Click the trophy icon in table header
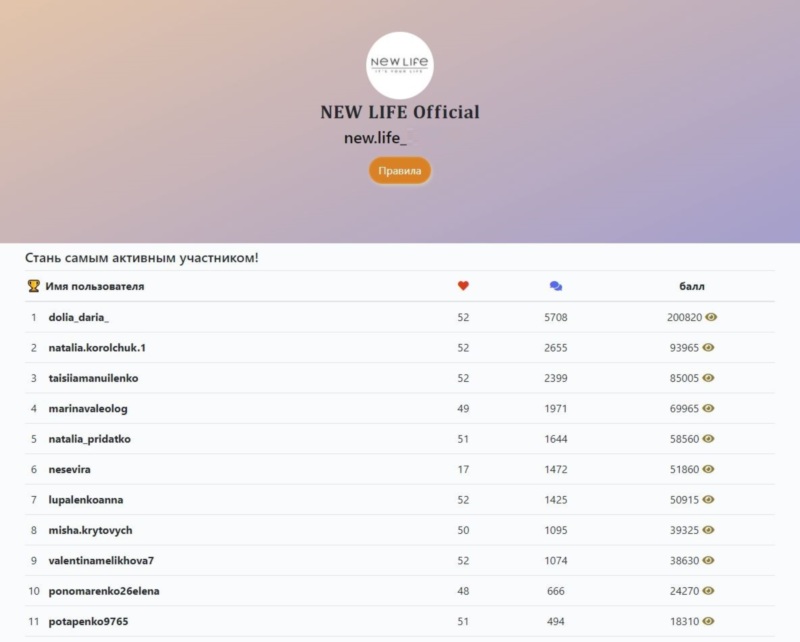 coord(33,286)
